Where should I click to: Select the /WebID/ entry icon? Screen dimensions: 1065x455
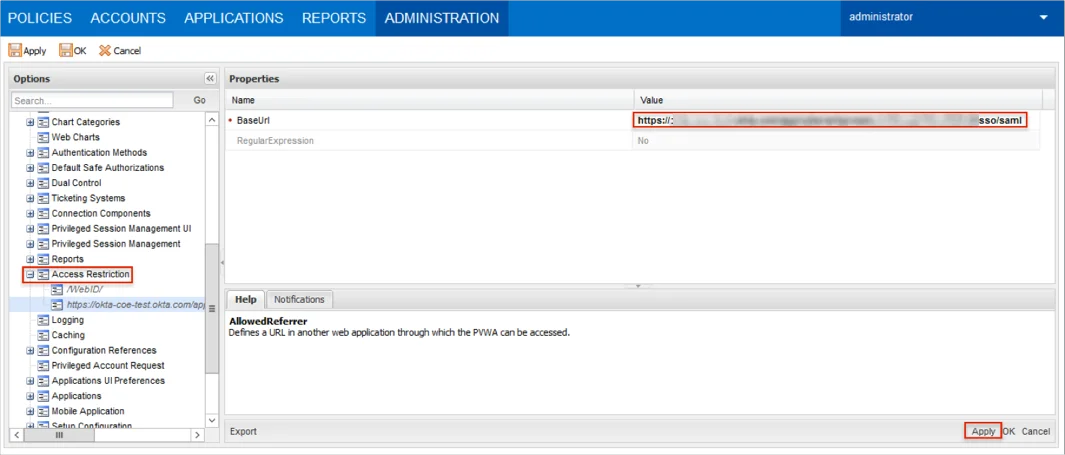(58, 289)
